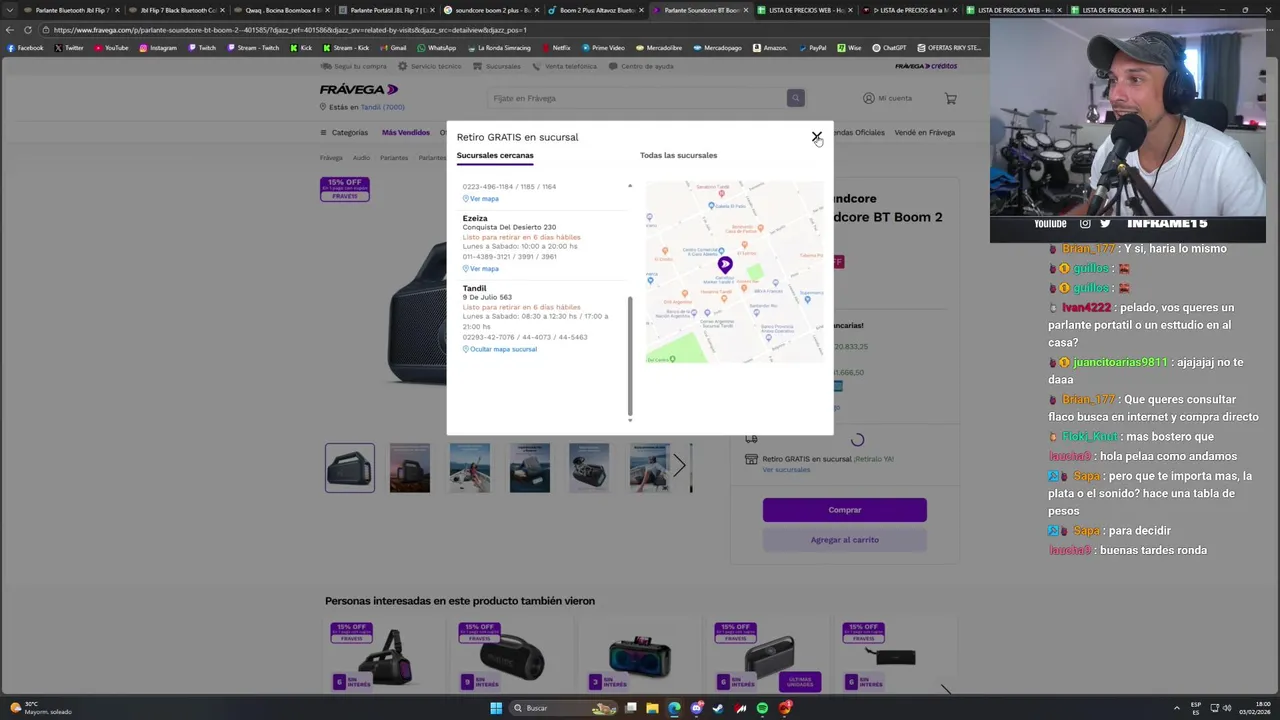This screenshot has height=720, width=1280.
Task: Select fourth product thumbnail image
Action: pos(530,468)
